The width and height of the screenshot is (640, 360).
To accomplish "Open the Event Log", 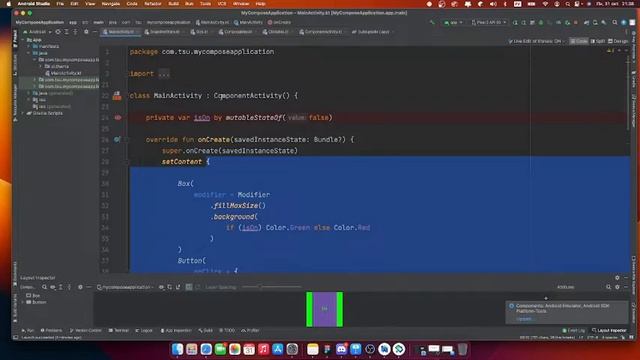I will (574, 330).
